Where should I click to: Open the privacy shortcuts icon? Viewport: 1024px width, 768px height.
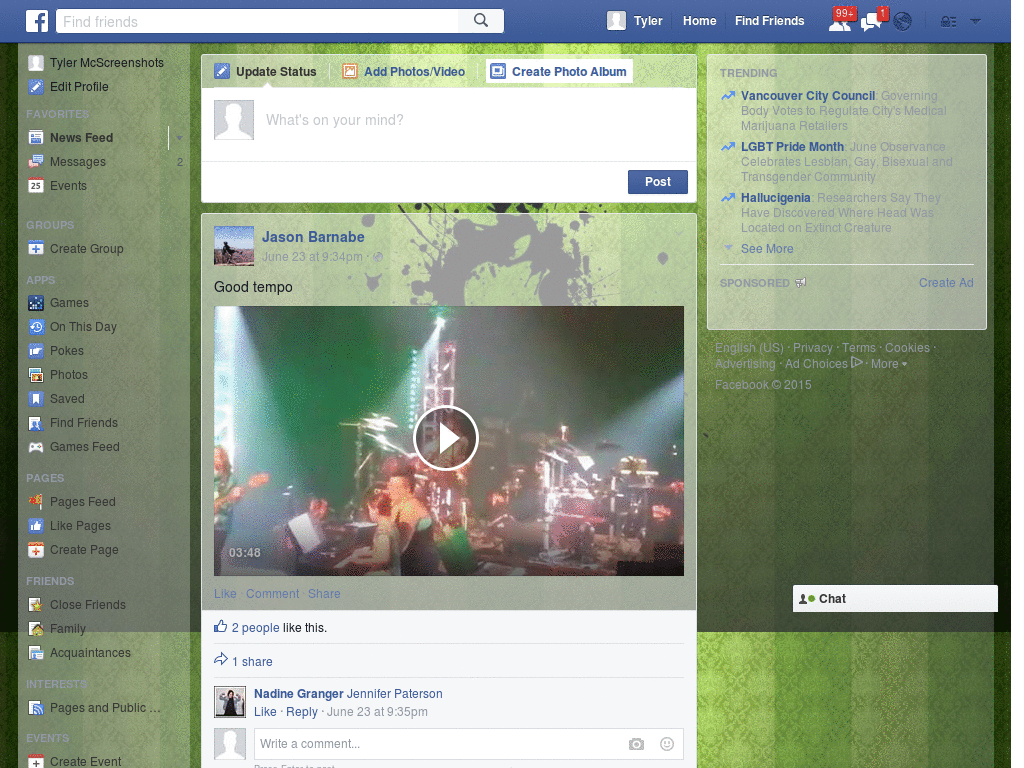coord(948,22)
